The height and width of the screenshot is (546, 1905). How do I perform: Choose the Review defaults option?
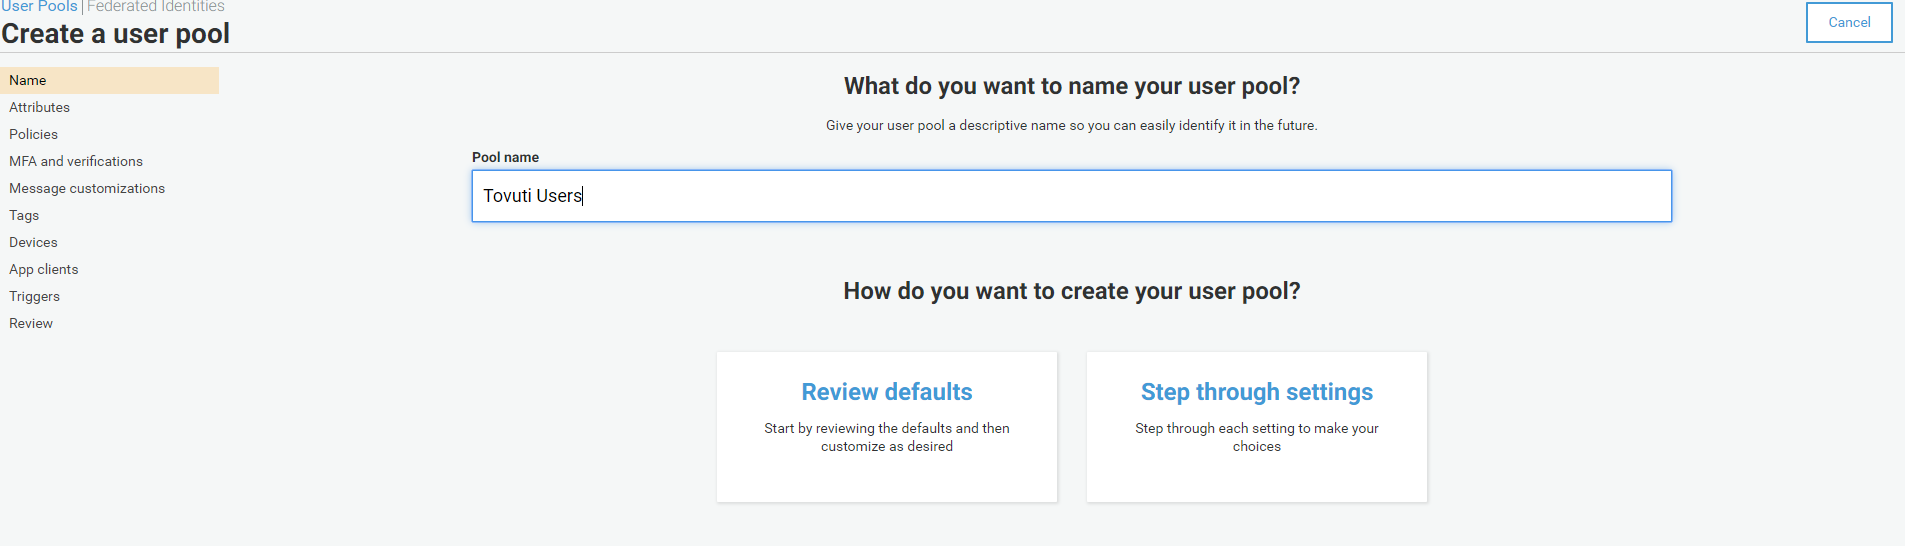point(886,426)
